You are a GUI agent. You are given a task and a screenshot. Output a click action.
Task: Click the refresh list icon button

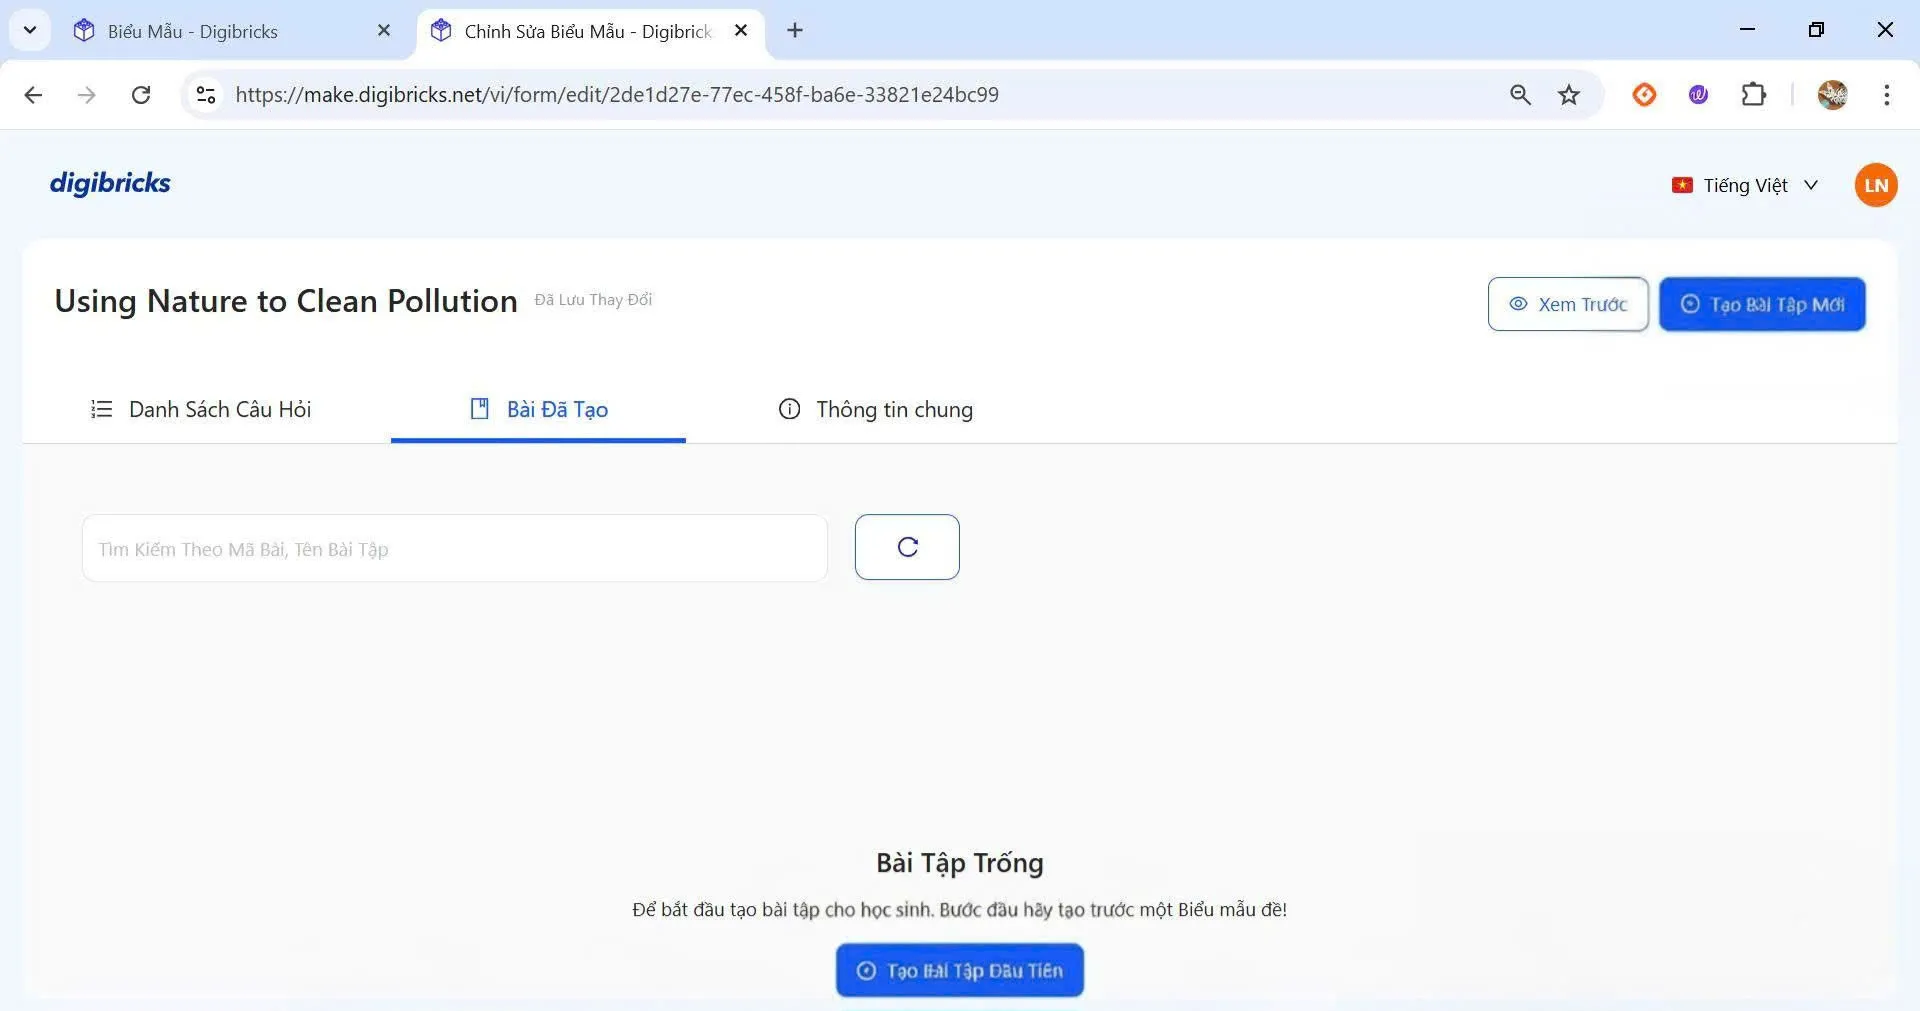coord(907,547)
